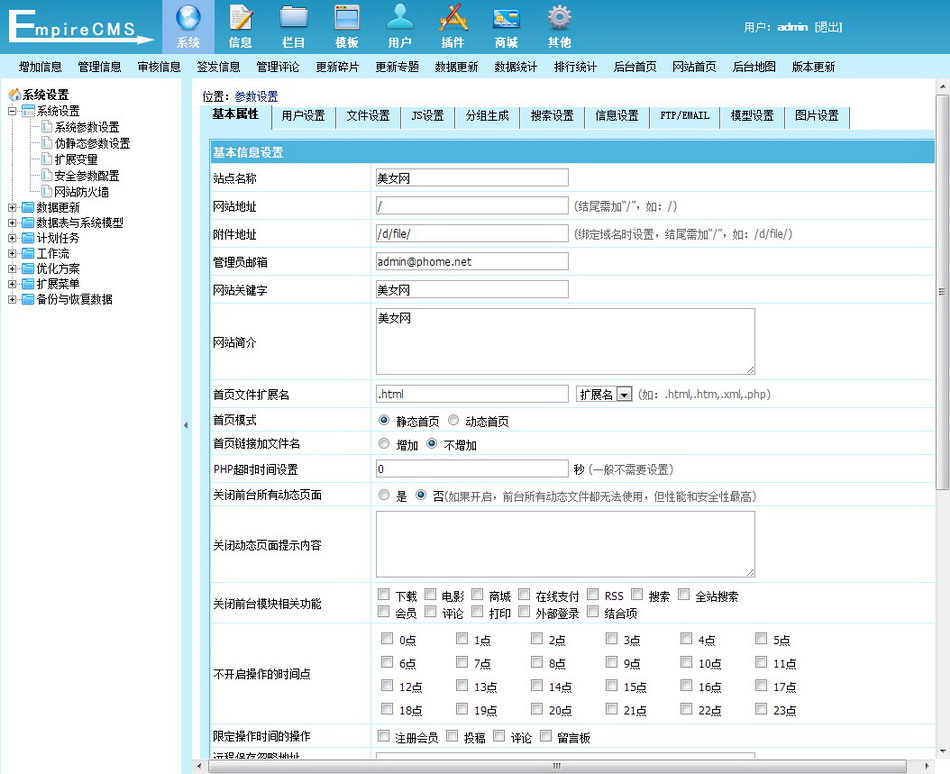Screen dimensions: 950x774
Task: Expand the 数据表与系统模型 tree node
Action: (x=12, y=223)
